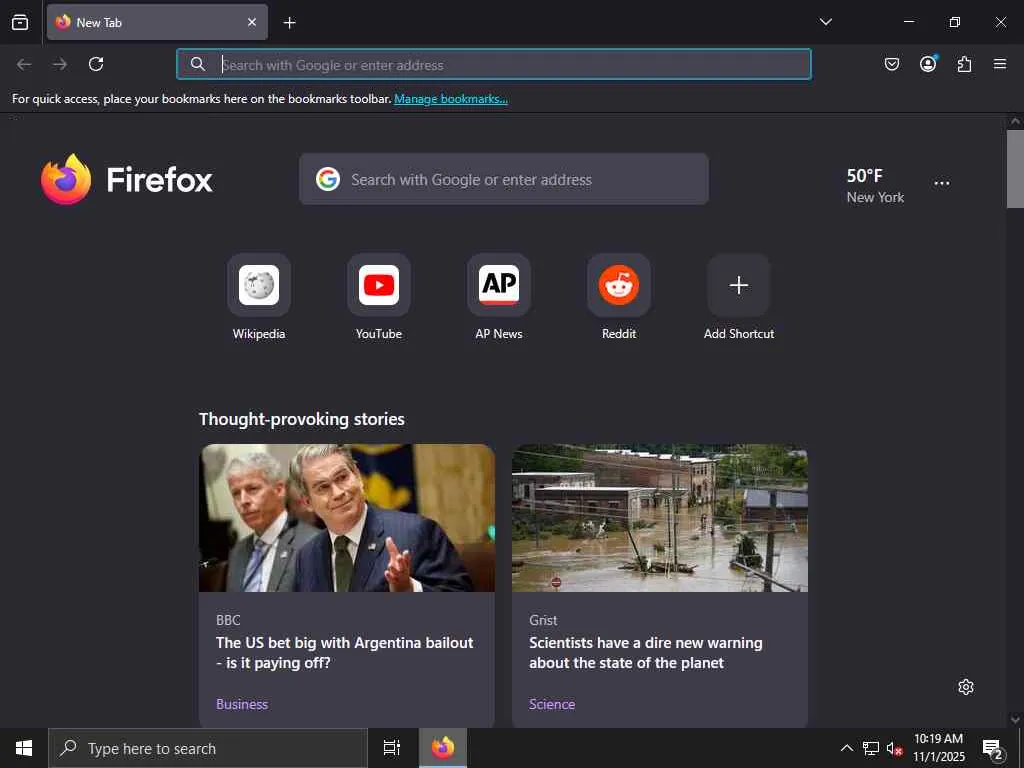The image size is (1024, 768).
Task: Click the address bar search field
Action: [x=494, y=64]
